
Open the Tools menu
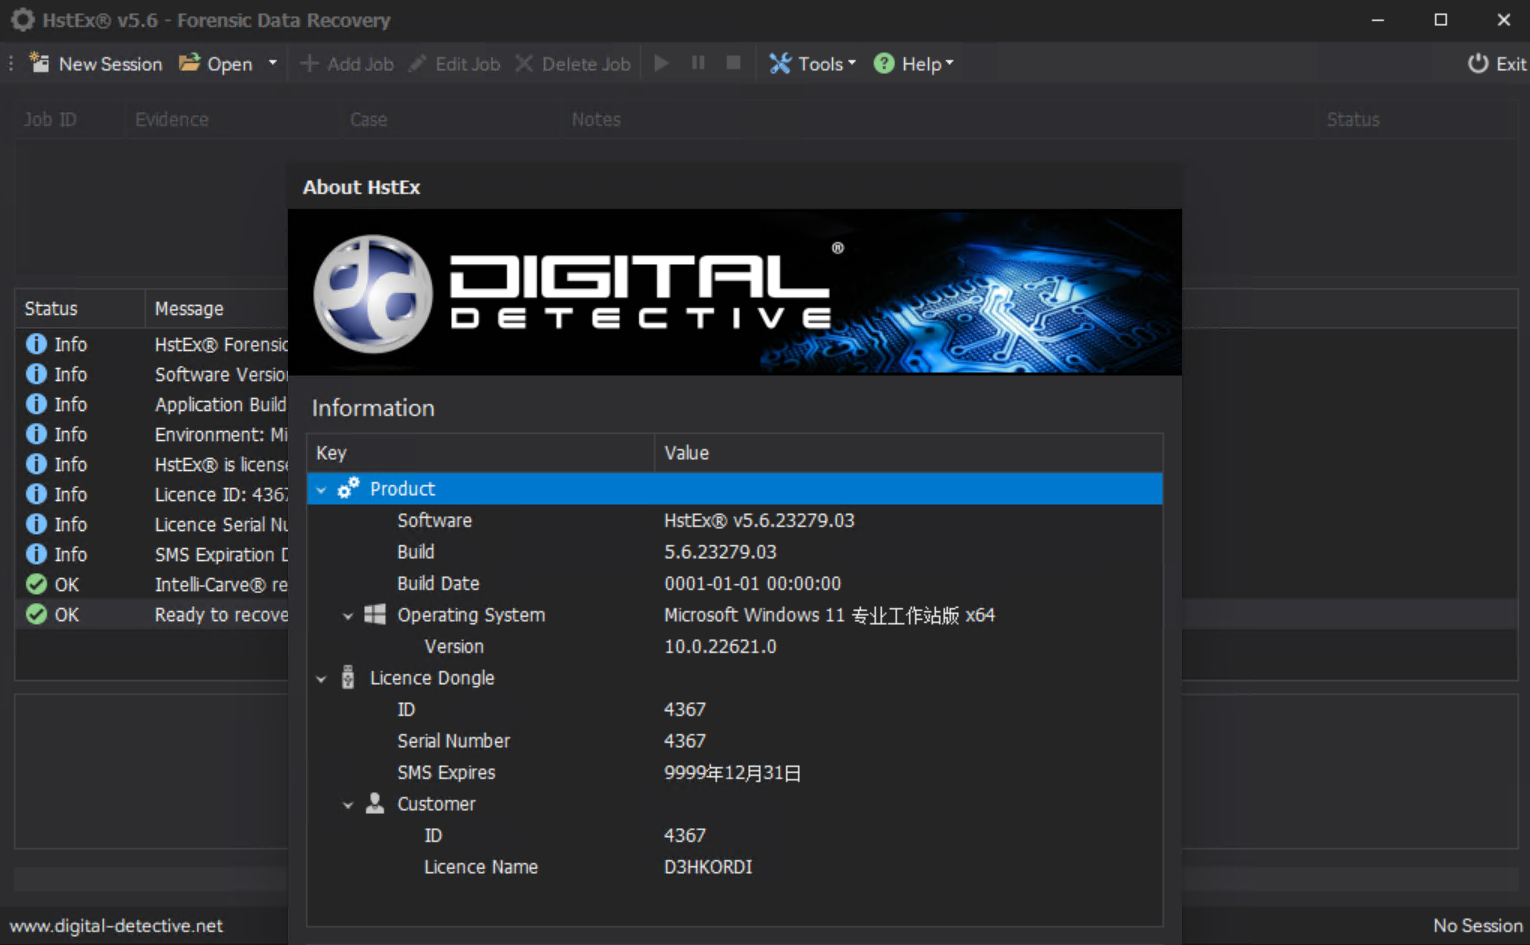pos(812,64)
